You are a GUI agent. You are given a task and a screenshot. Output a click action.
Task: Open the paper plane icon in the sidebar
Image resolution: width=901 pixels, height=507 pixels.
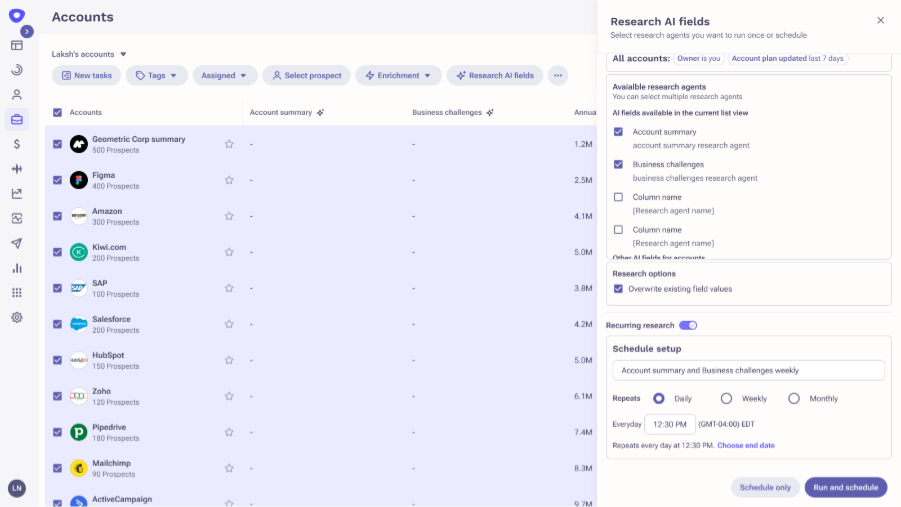click(17, 243)
